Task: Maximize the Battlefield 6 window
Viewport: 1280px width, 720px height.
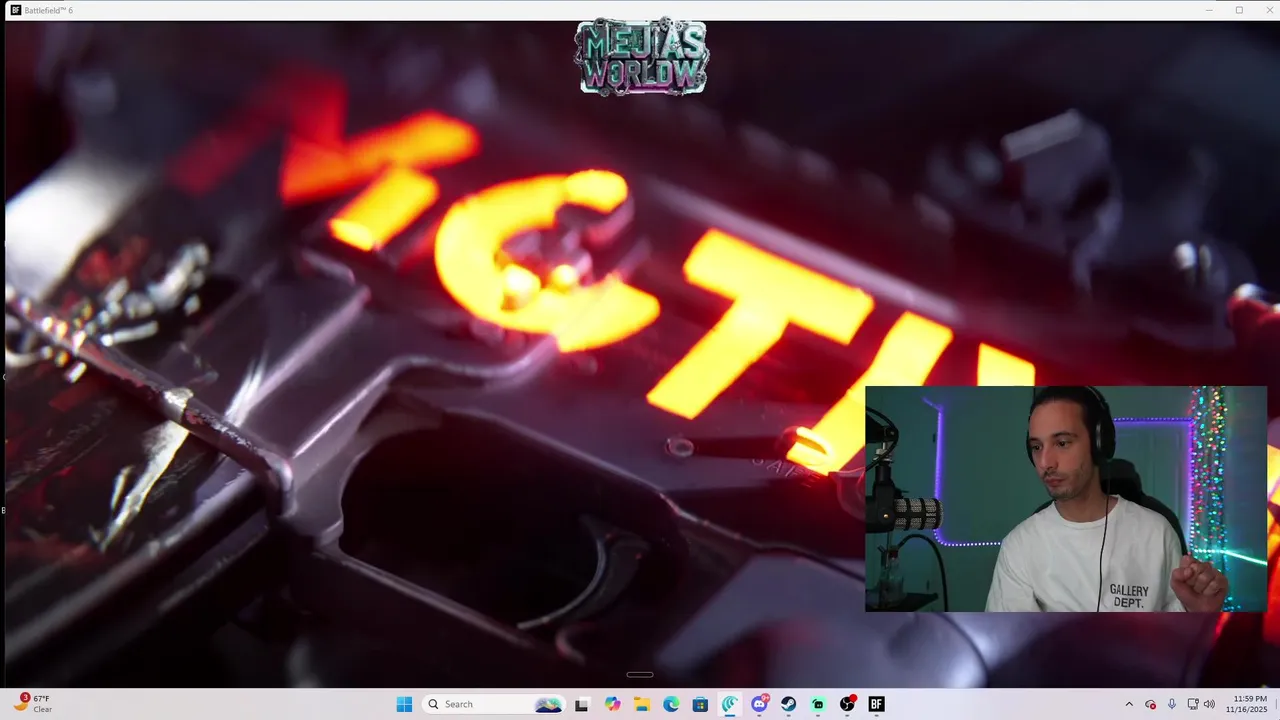Action: coord(1239,10)
